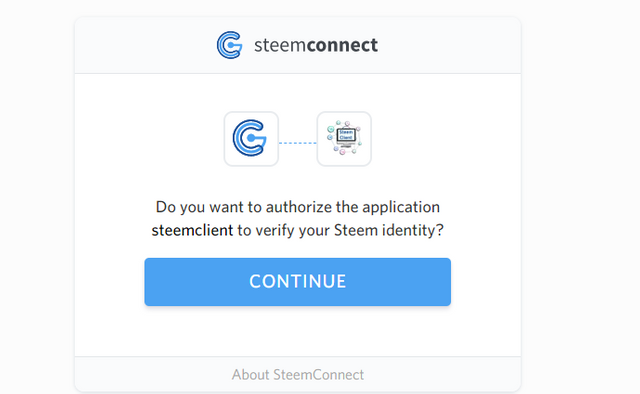Click the 'Steem Client' label inside monitor icon
Viewport: 640px width, 394px height.
tap(346, 135)
